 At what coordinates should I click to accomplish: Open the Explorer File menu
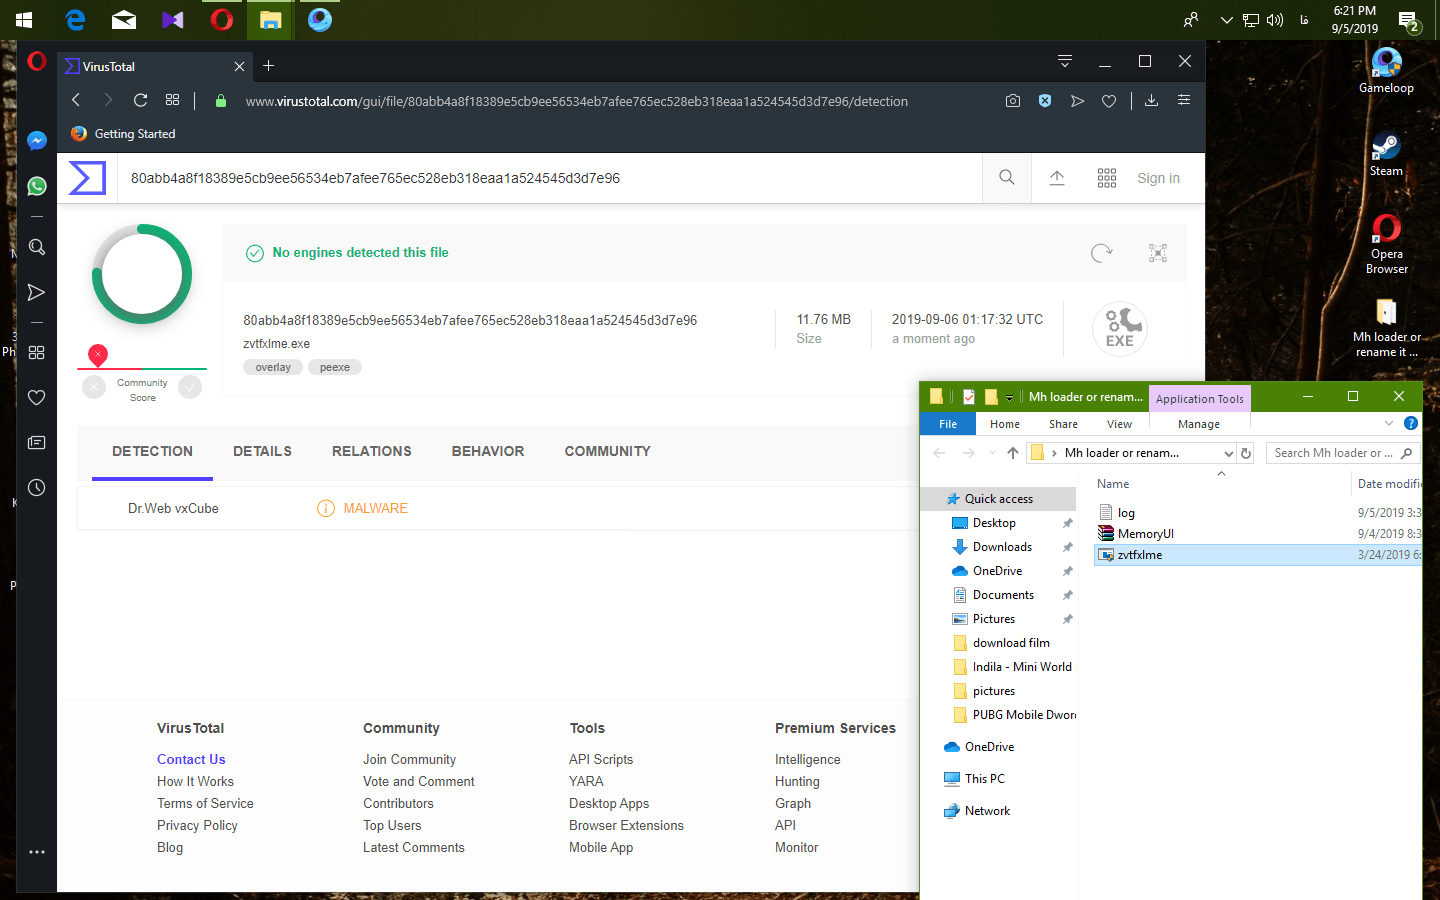948,424
